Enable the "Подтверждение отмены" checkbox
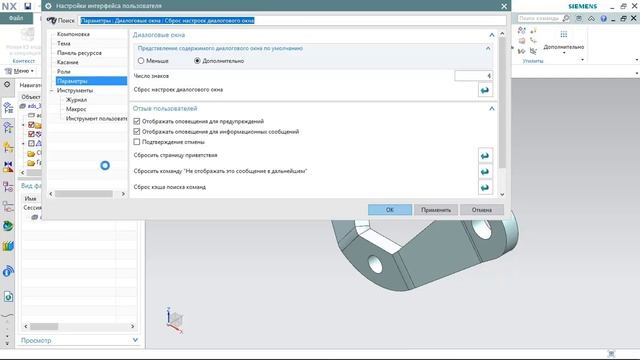Image resolution: width=640 pixels, height=360 pixels. (137, 142)
